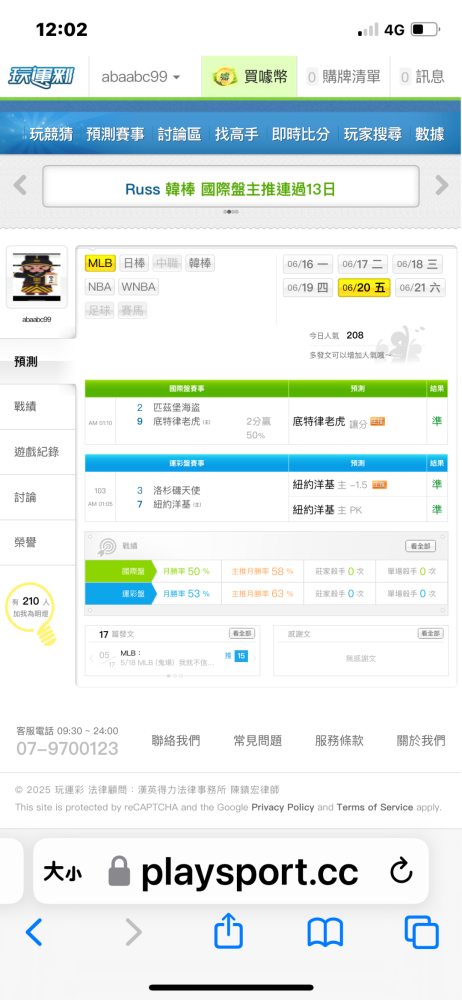Open 即時比分 live scores
462x1000 pixels.
pos(301,134)
